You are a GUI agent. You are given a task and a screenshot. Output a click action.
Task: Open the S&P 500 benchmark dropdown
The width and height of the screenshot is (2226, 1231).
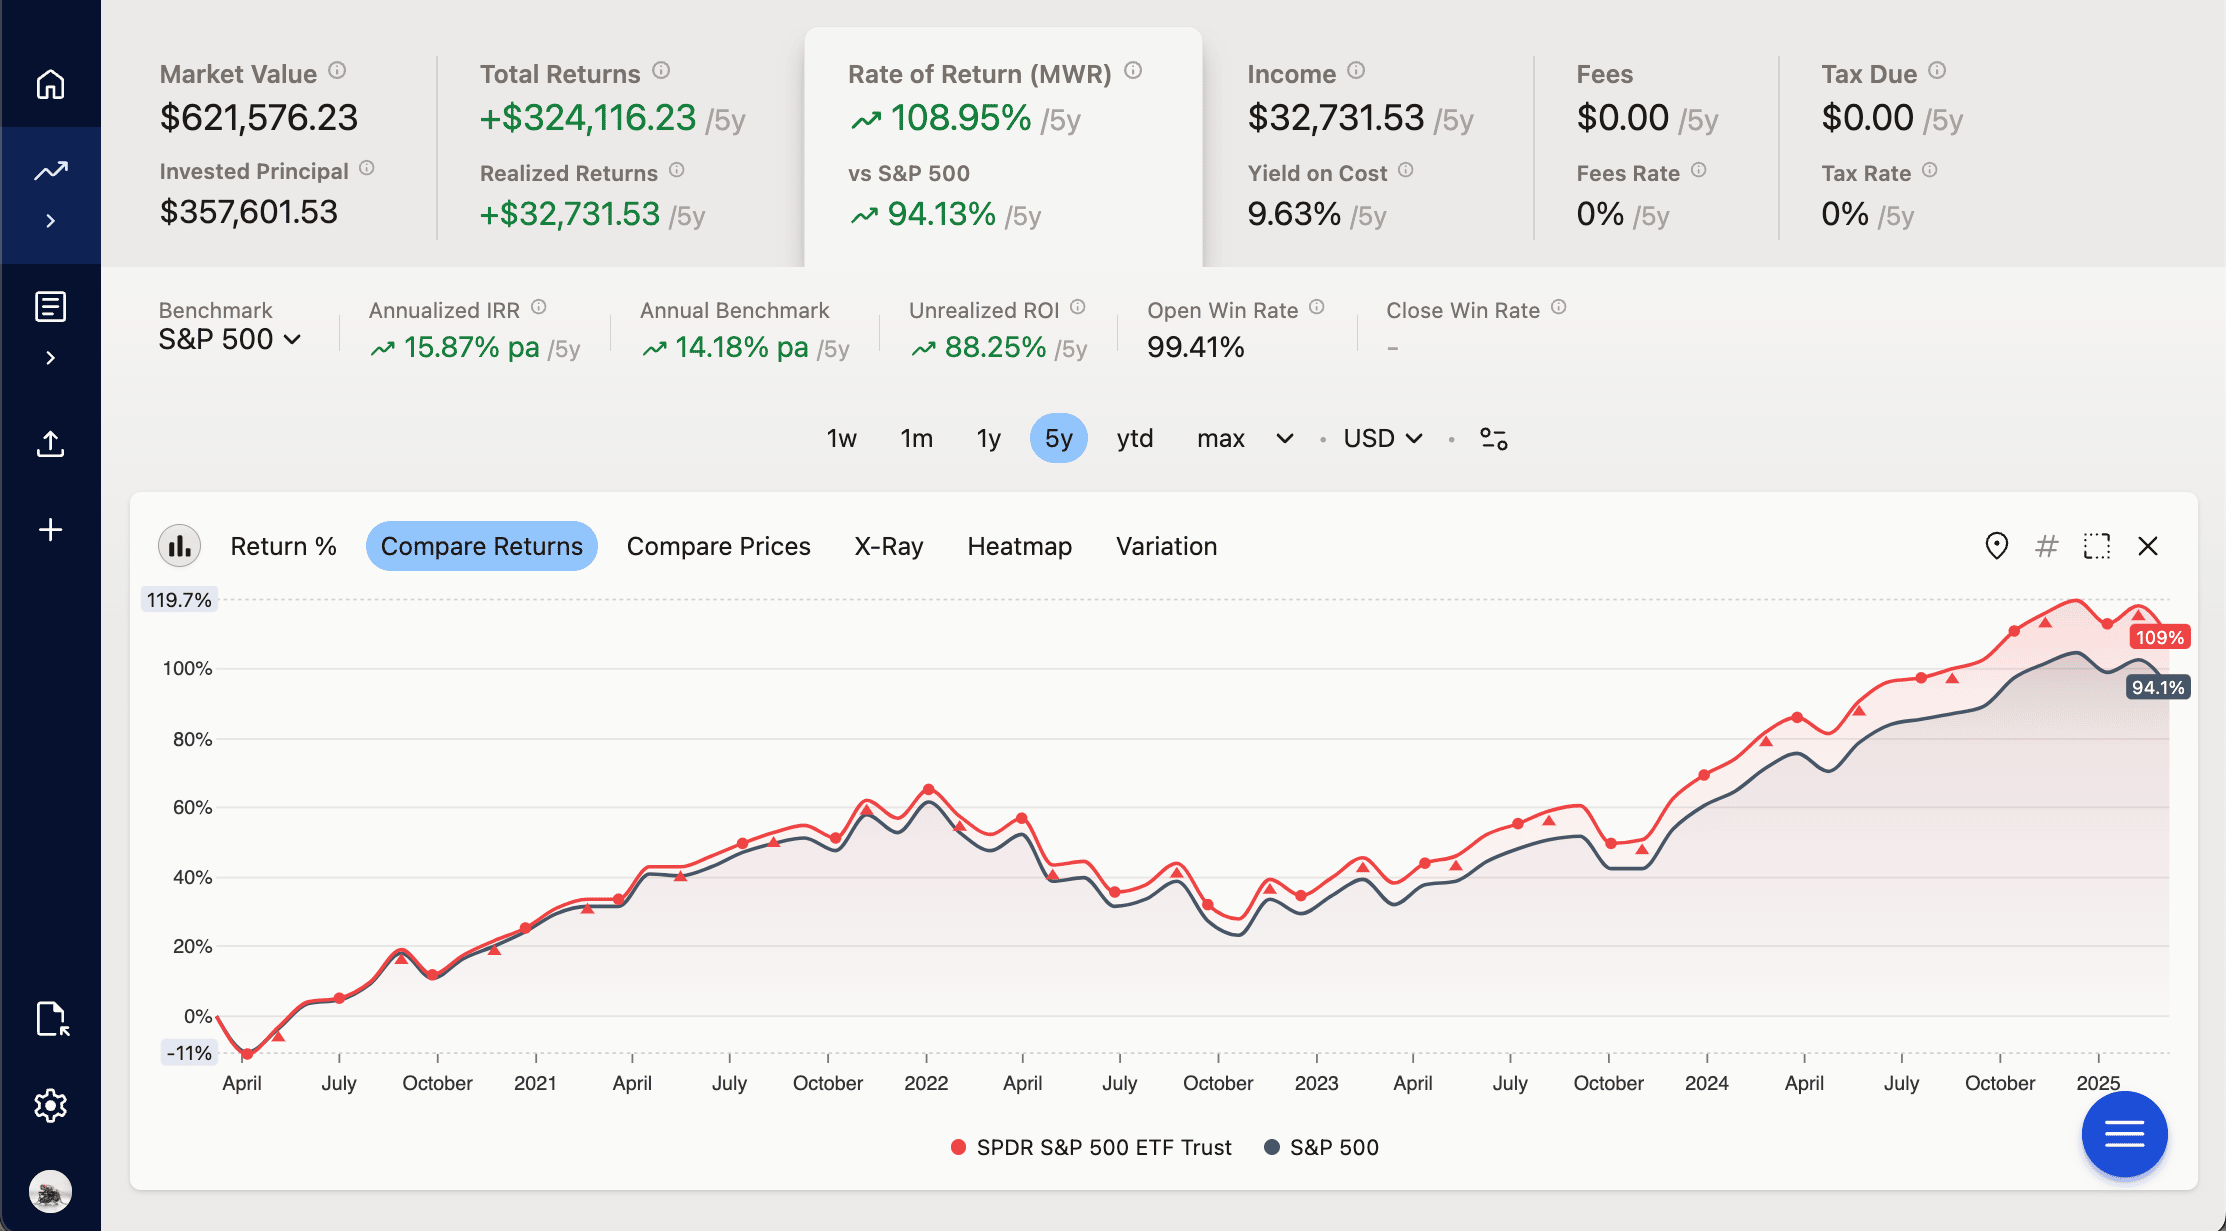point(230,340)
